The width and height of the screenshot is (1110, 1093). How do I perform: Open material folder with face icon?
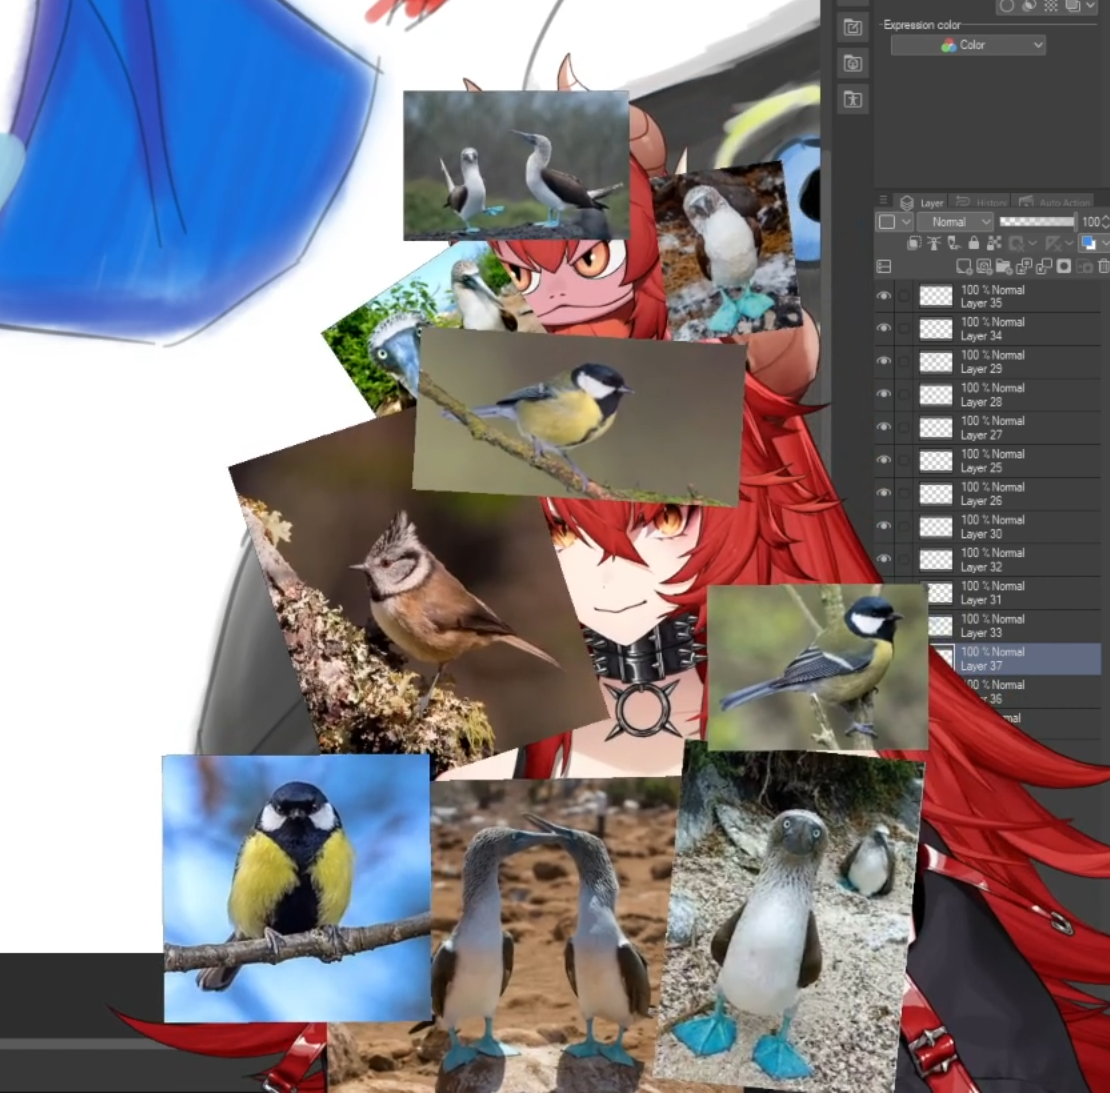[852, 63]
